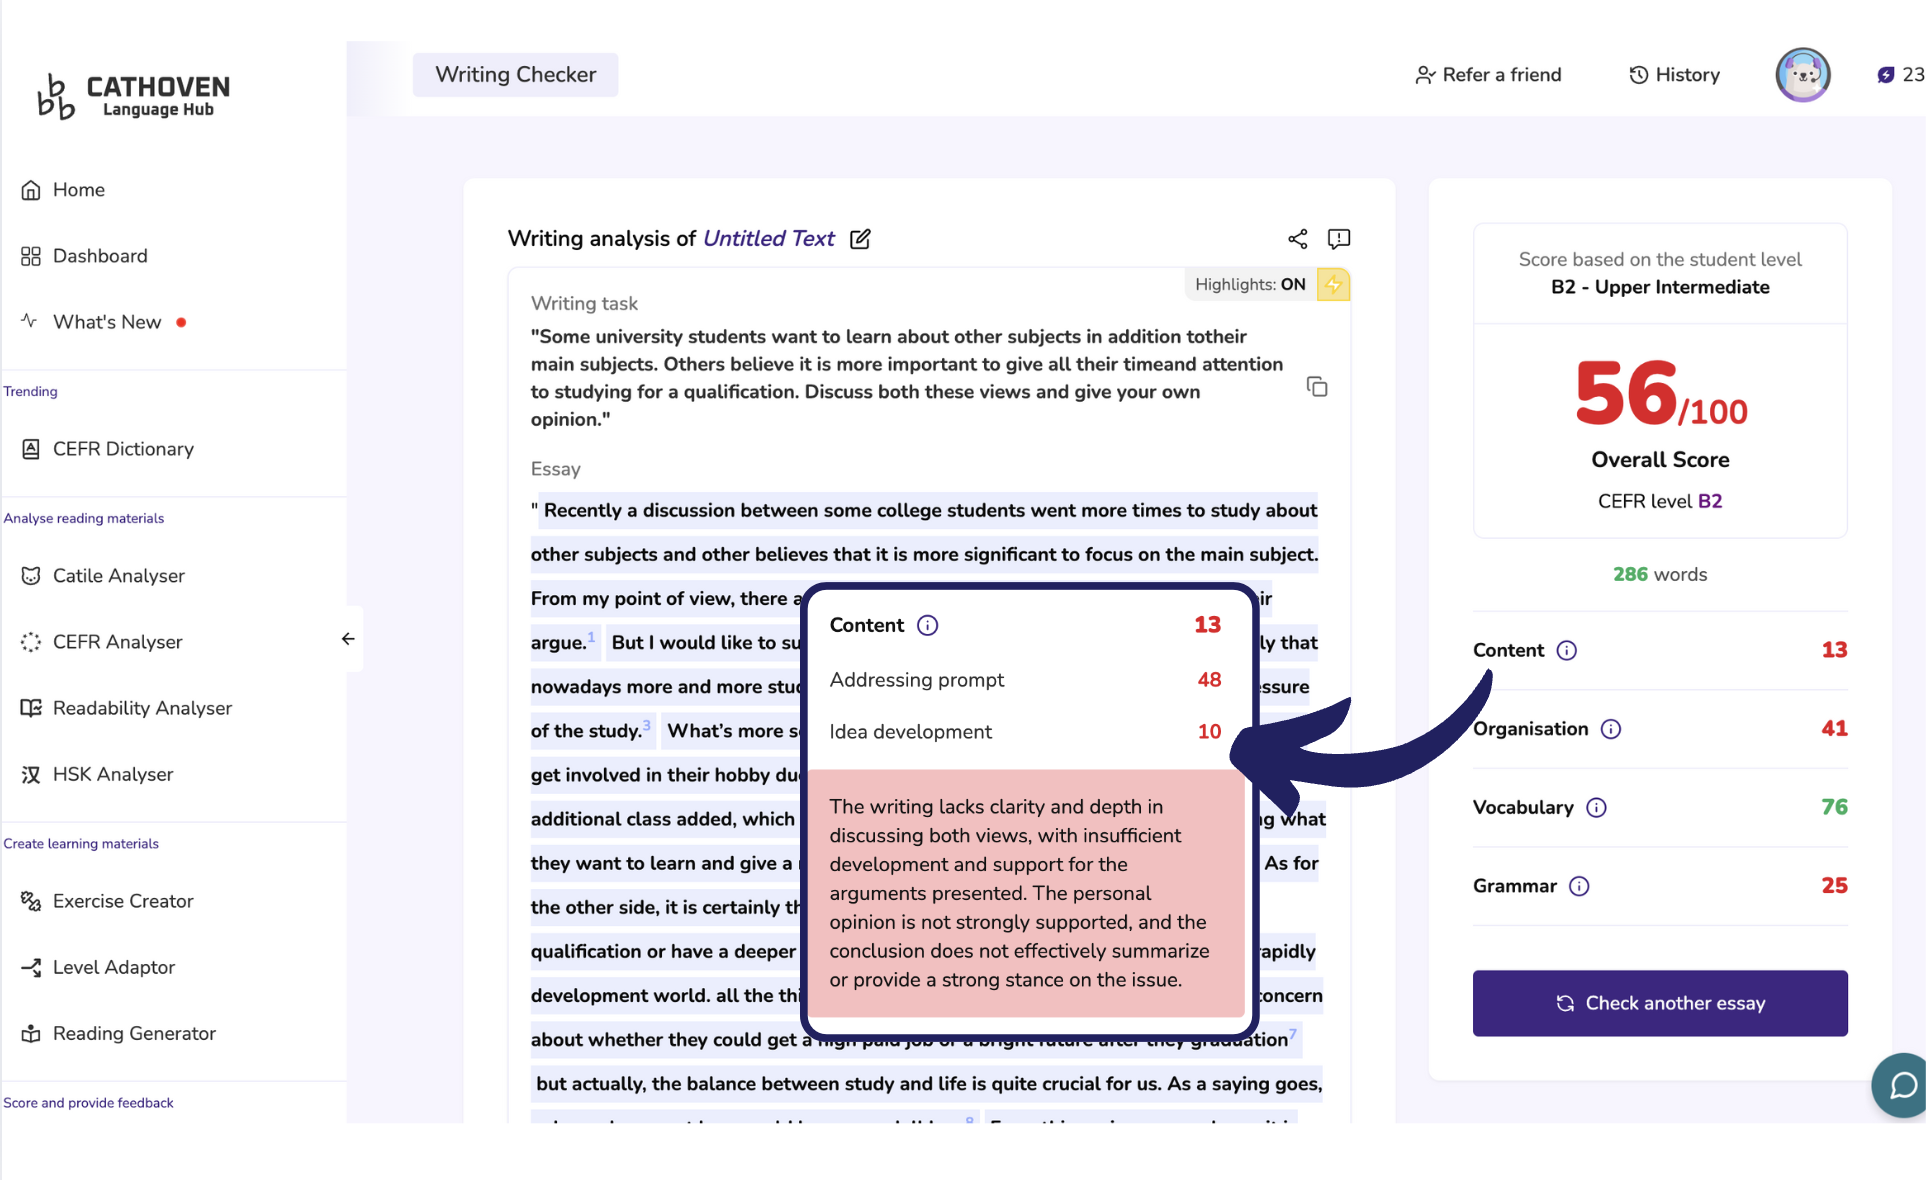
Task: Click the Content info icon in popup
Action: (927, 626)
